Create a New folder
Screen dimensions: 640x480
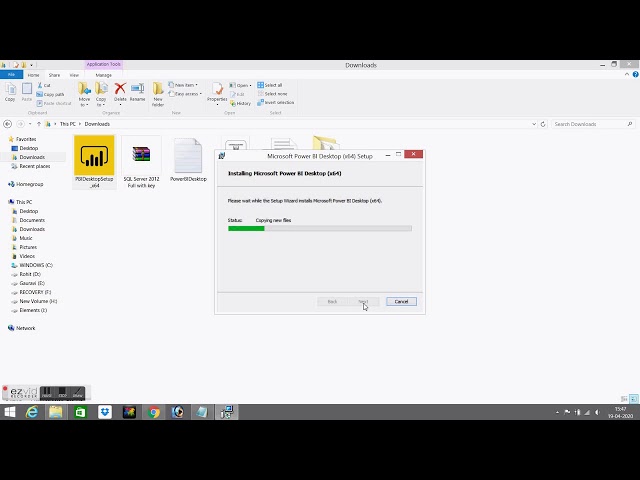pyautogui.click(x=158, y=94)
